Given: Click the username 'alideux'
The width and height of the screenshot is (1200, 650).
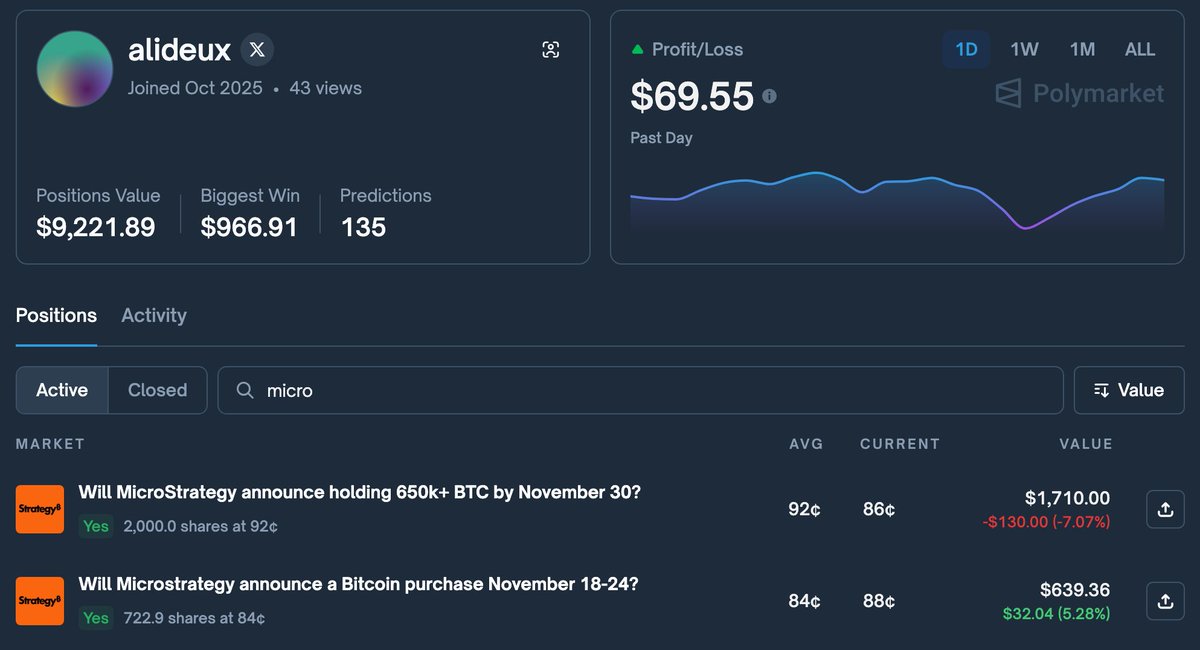Looking at the screenshot, I should coord(179,49).
